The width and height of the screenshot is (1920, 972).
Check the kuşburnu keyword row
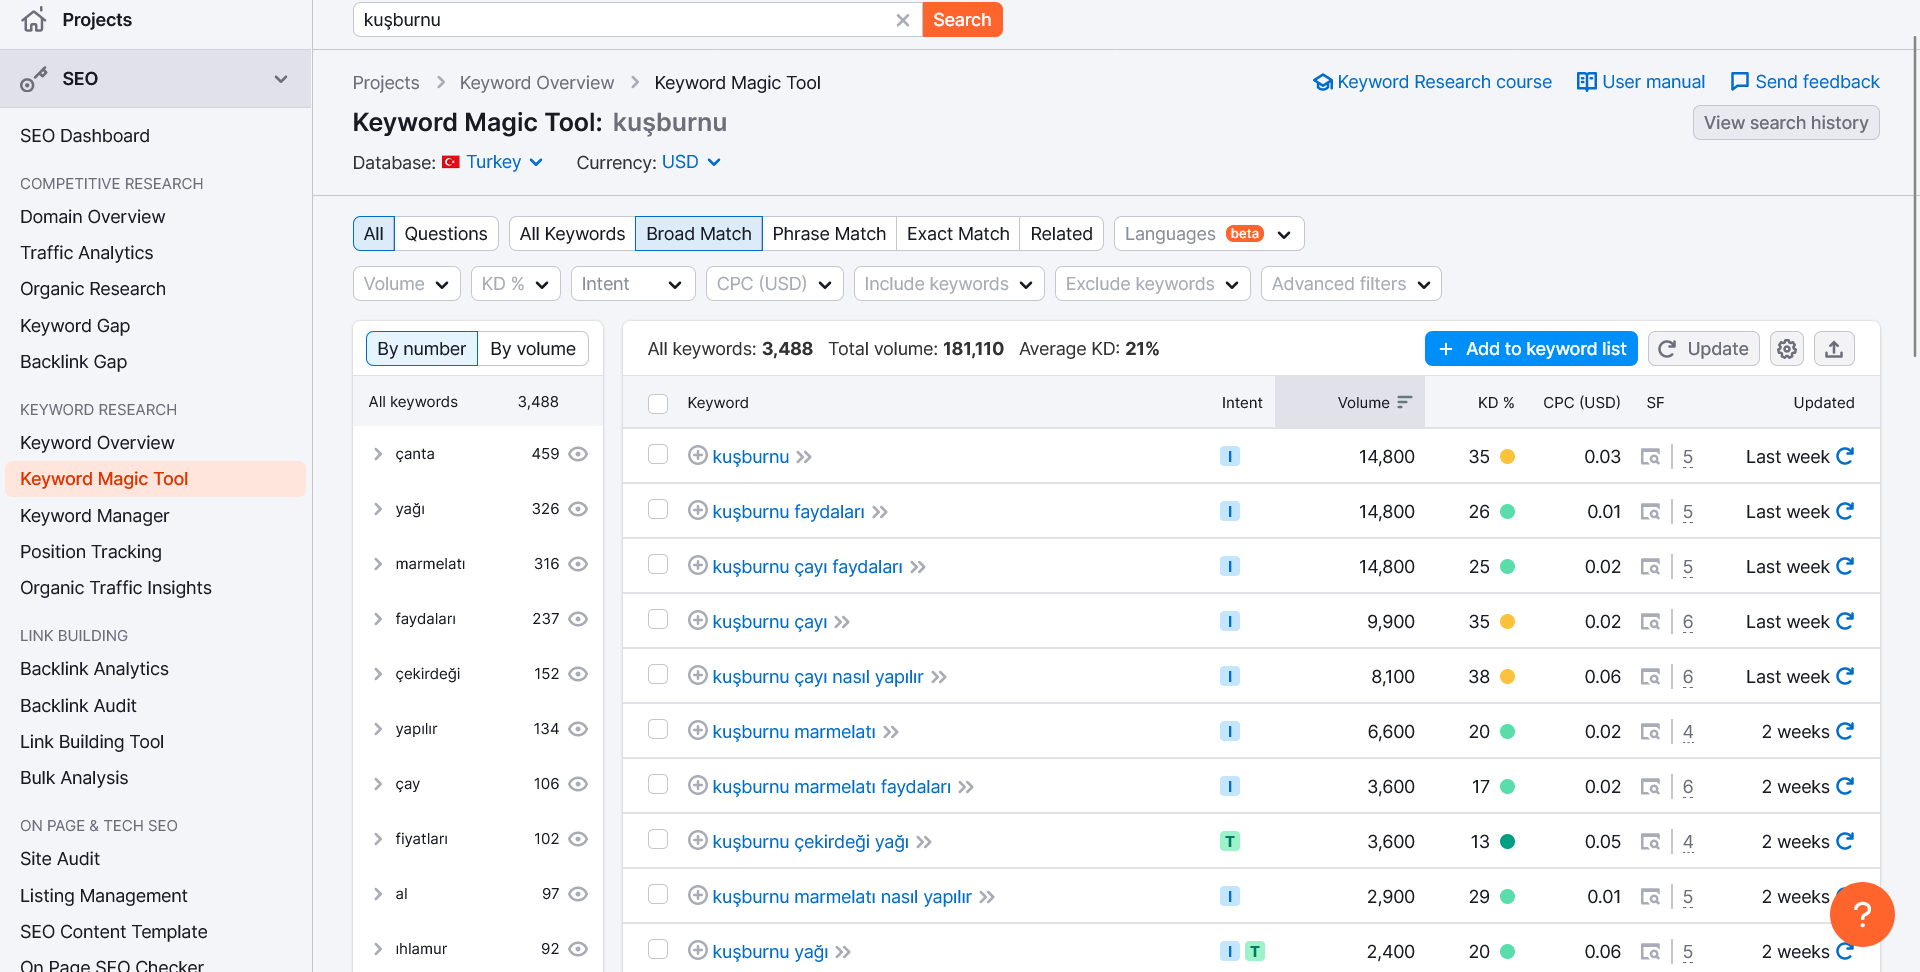point(658,455)
